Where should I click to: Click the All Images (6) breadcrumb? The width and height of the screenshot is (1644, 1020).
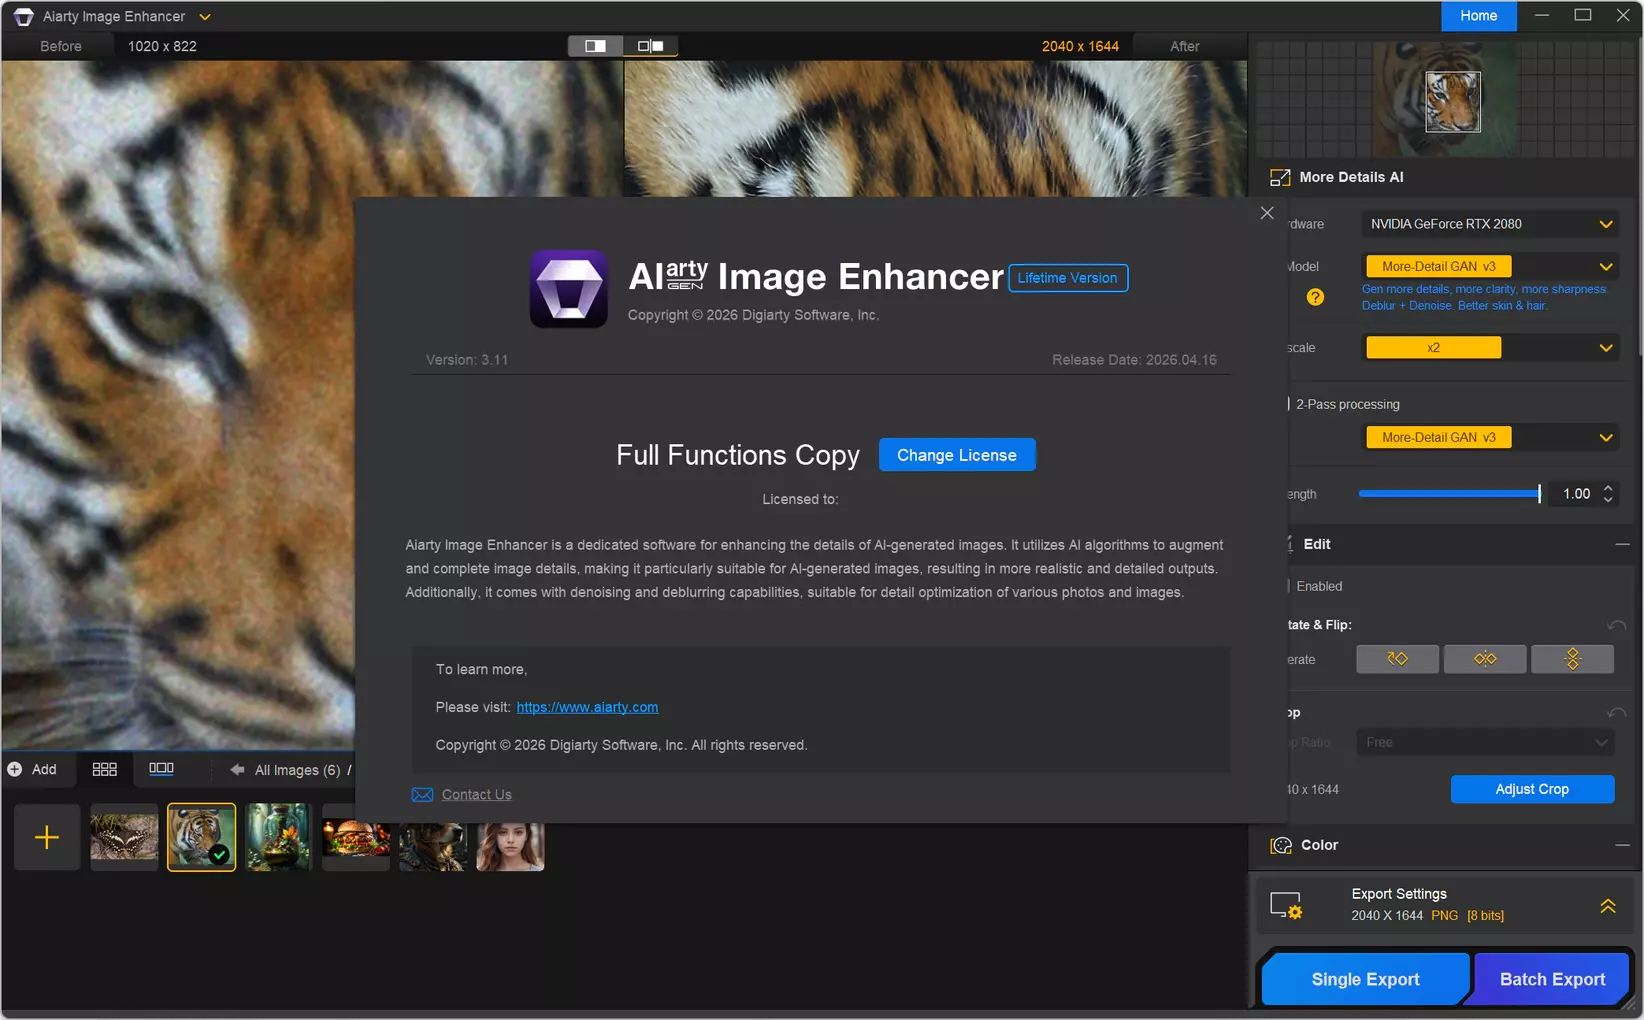click(297, 770)
